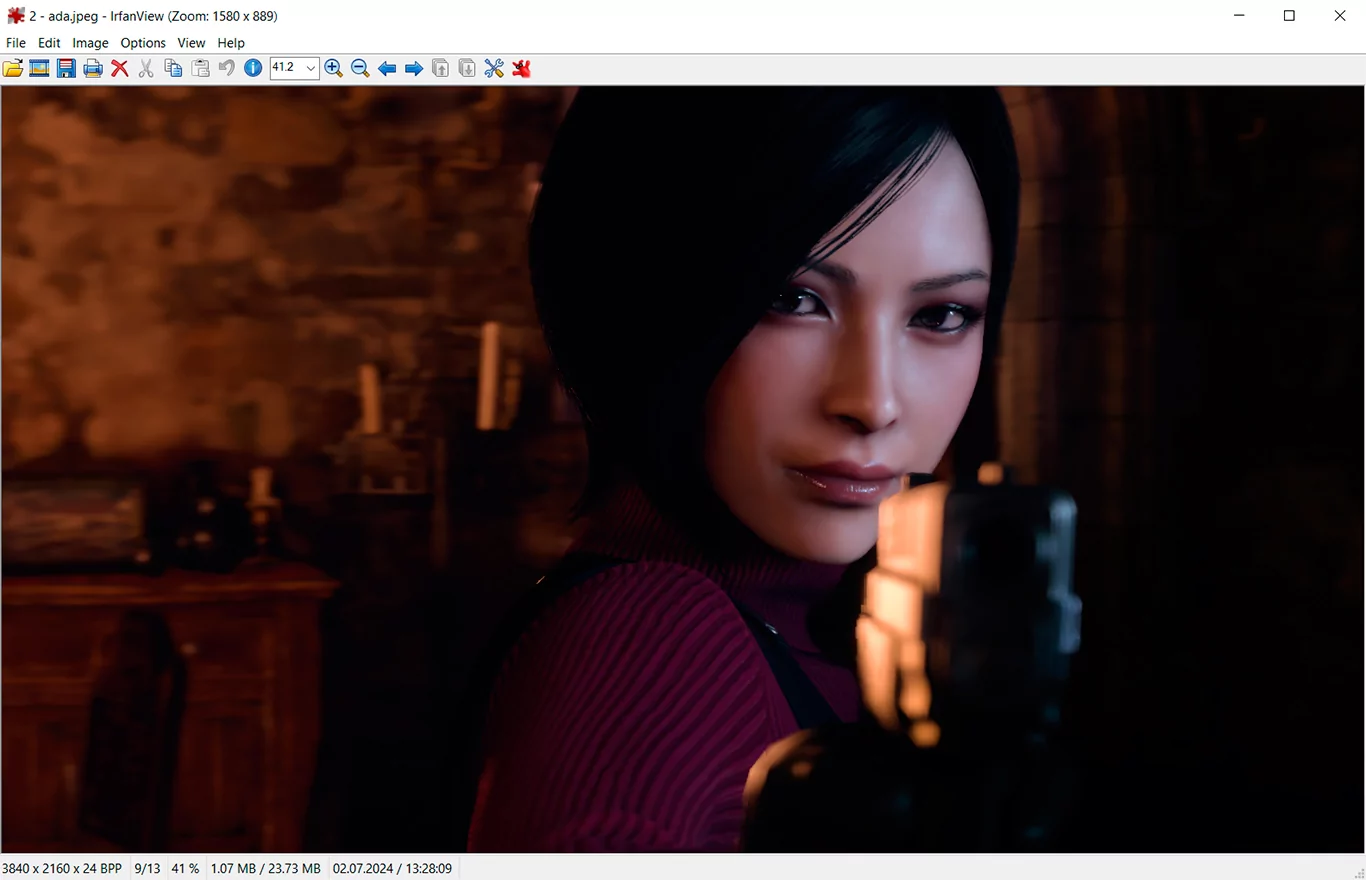Click the Save floppy disk icon

click(x=67, y=68)
